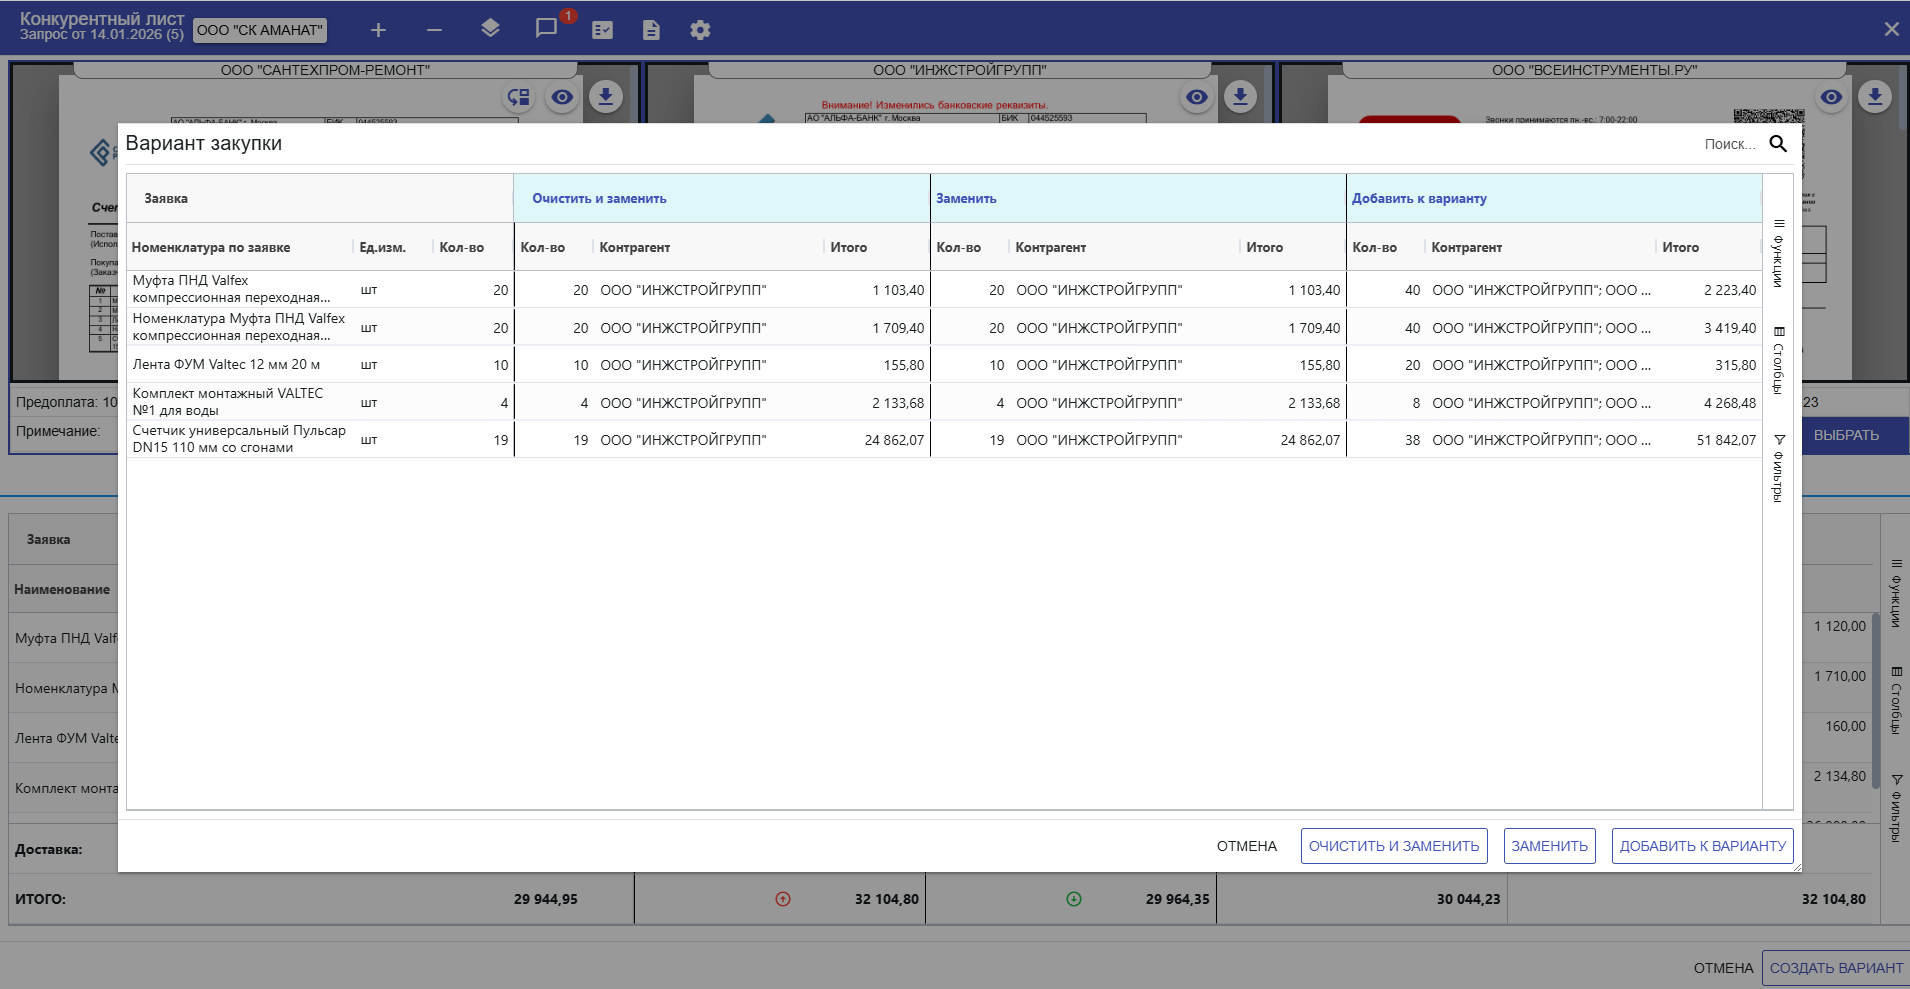1910x989 pixels.
Task: Open comments with the notification badge
Action: pos(546,29)
